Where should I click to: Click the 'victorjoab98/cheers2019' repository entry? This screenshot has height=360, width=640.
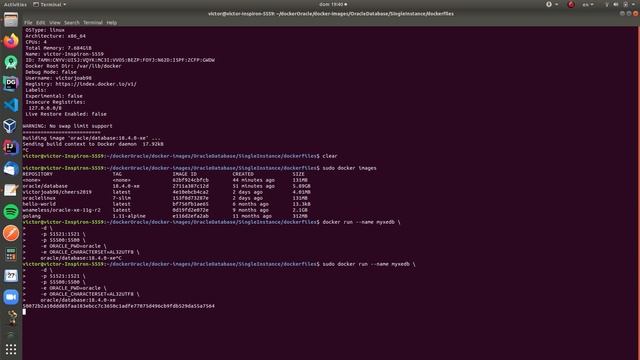click(x=57, y=192)
